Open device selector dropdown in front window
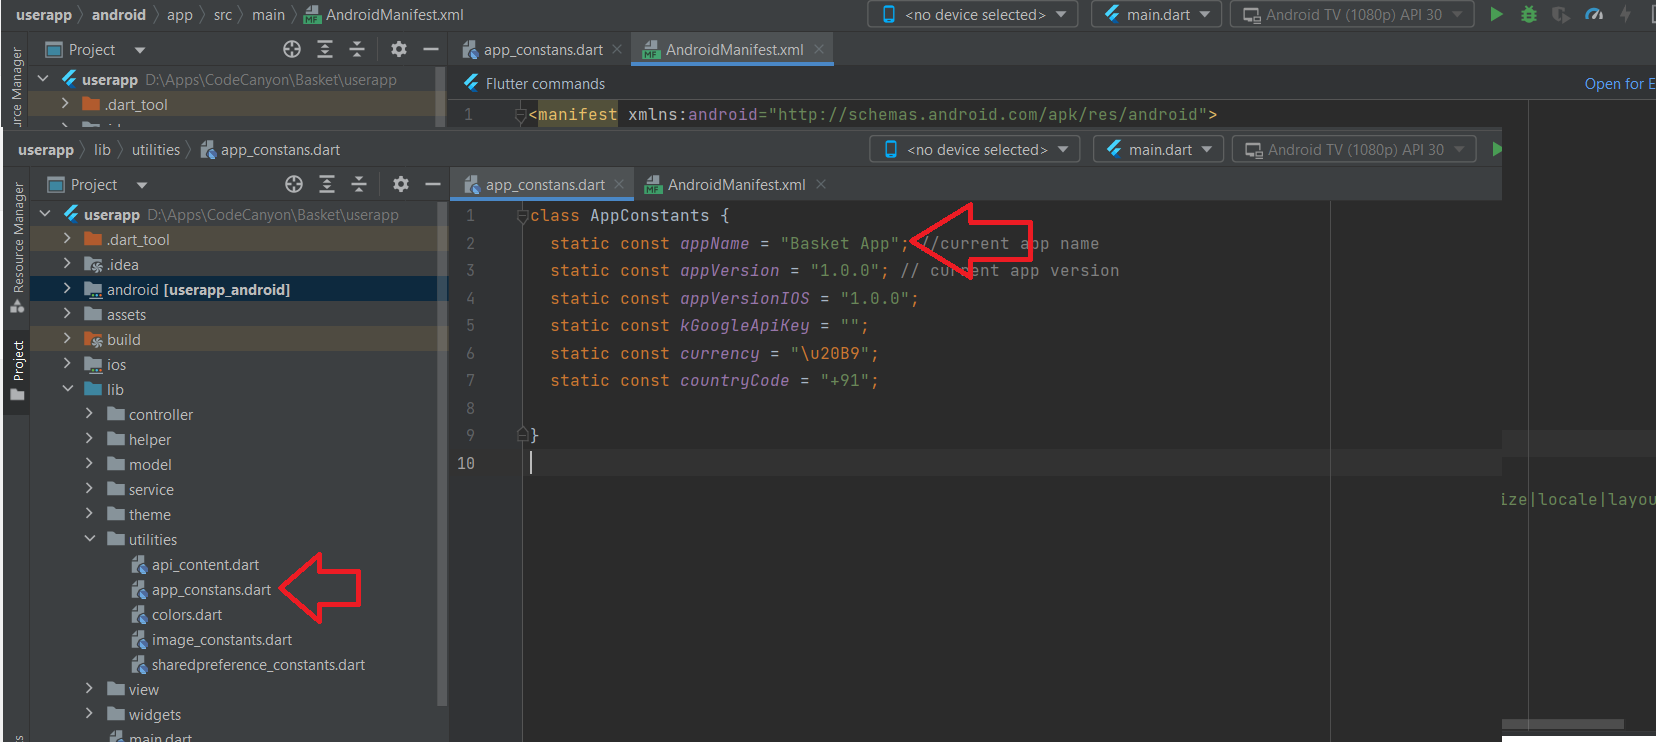 [975, 149]
